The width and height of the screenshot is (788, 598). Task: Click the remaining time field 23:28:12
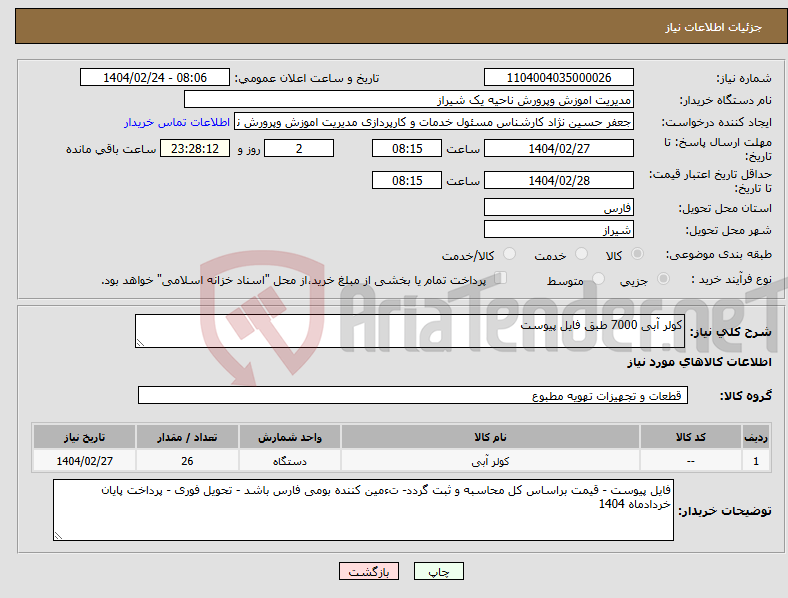pyautogui.click(x=195, y=148)
